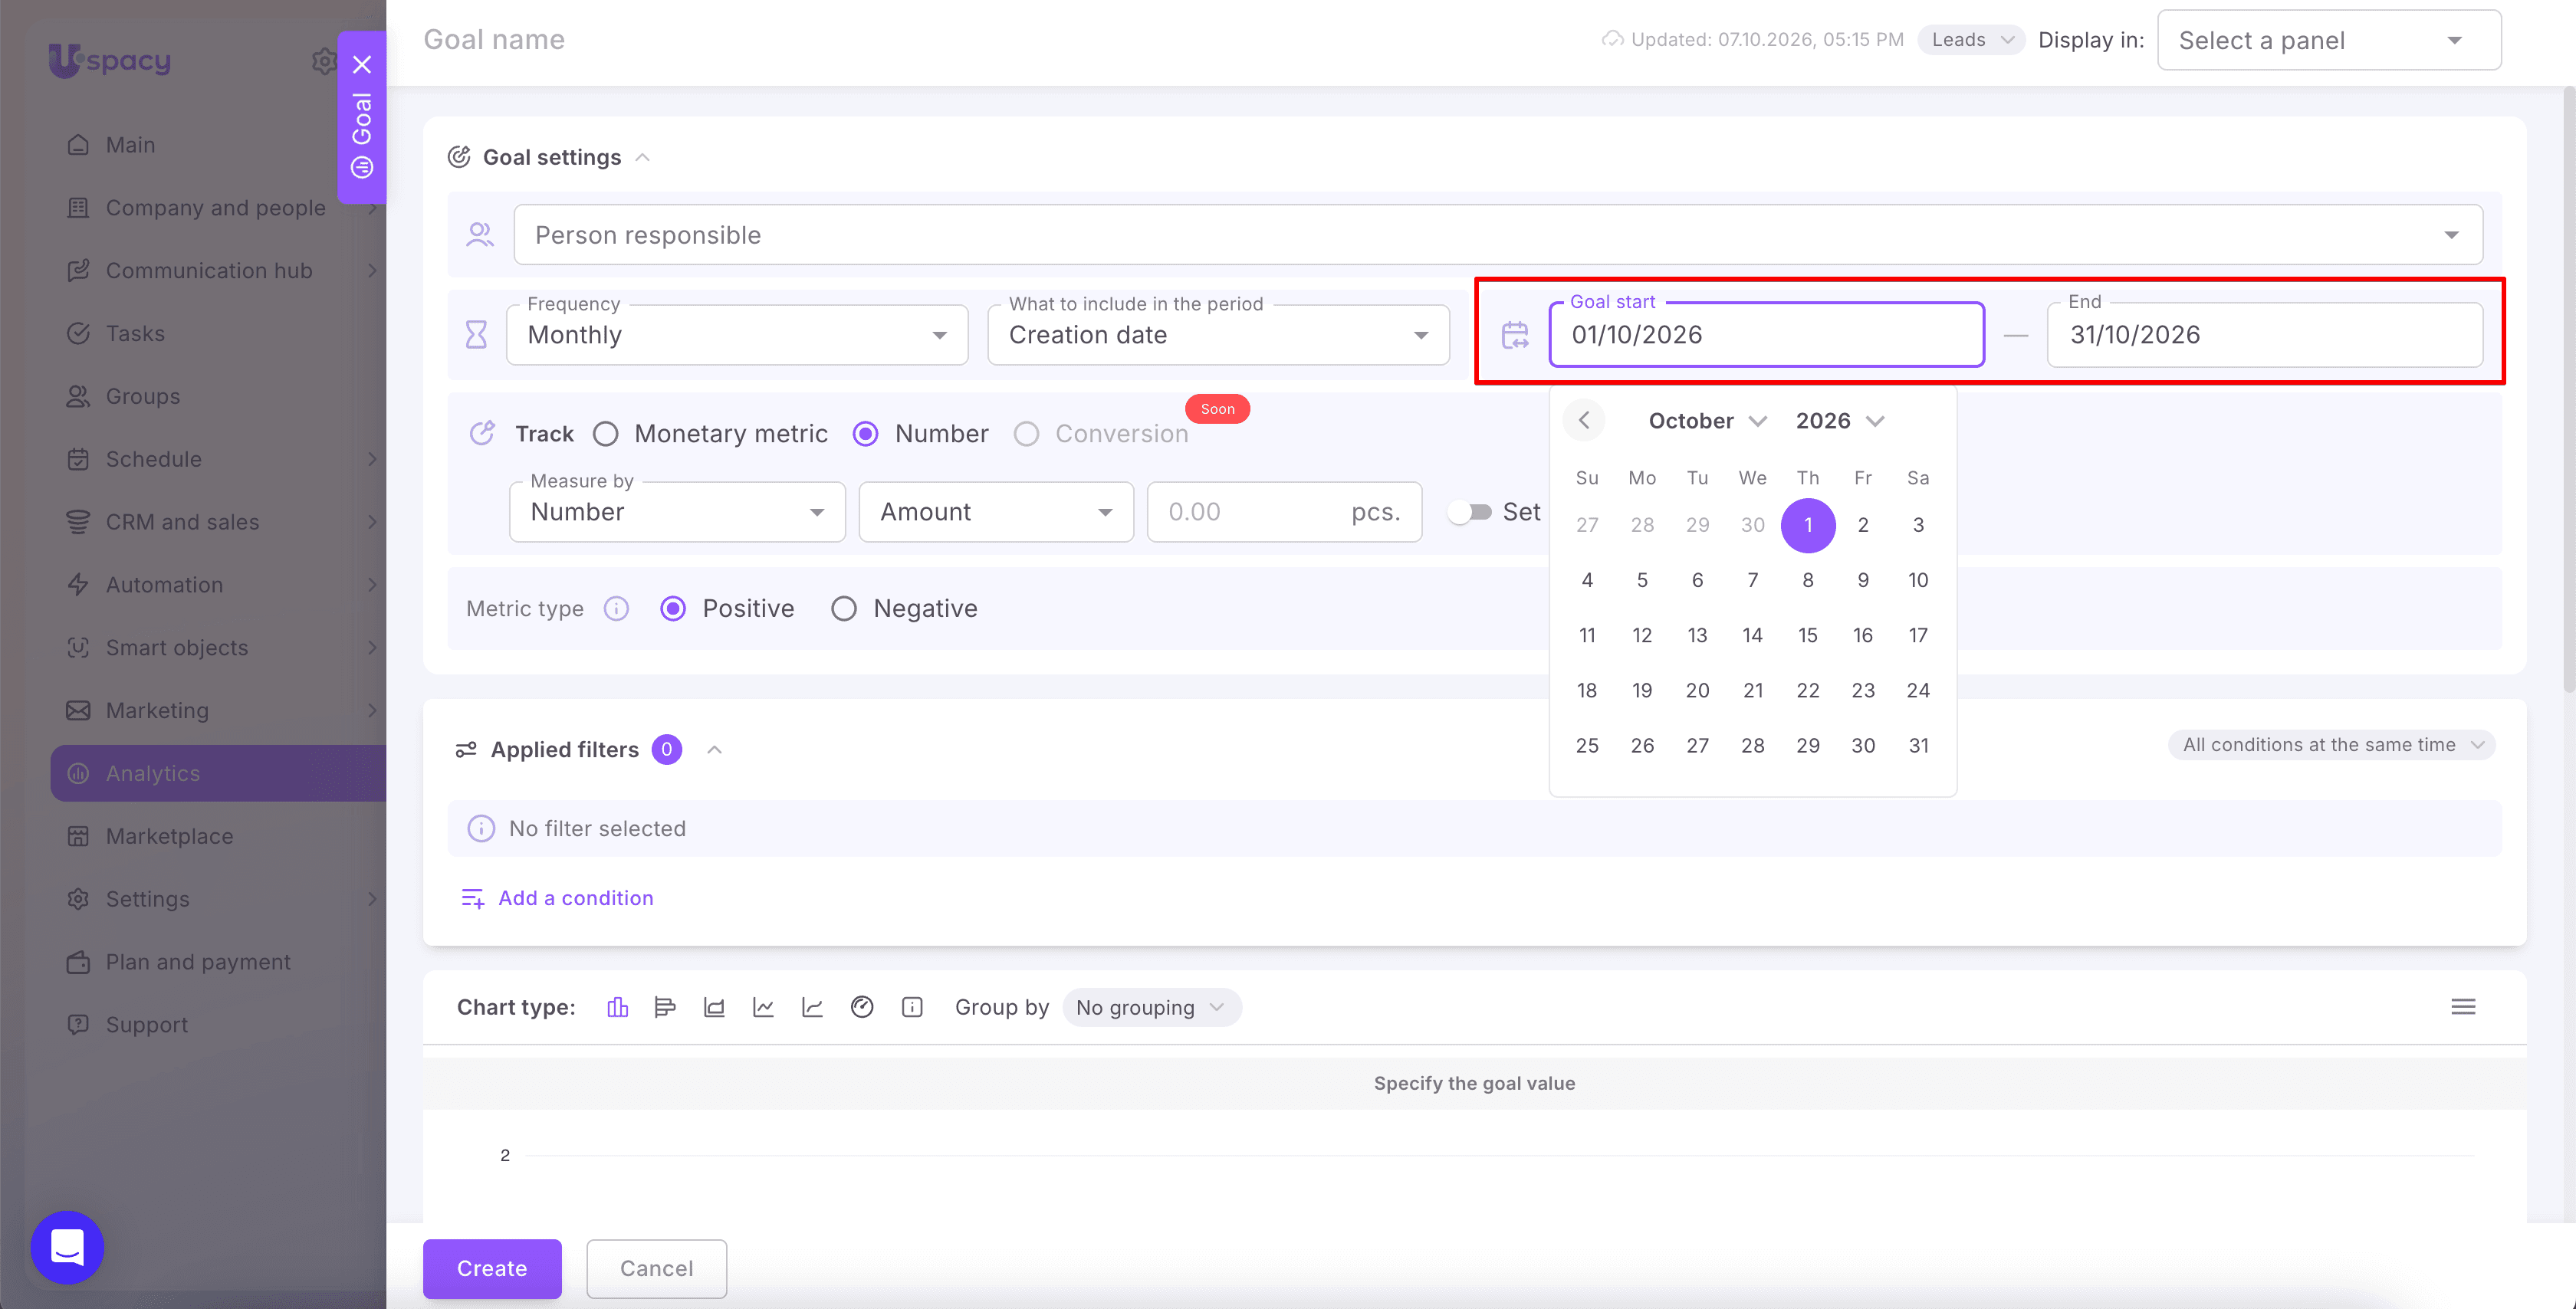2576x1309 pixels.
Task: Select the Positive metric type
Action: tap(673, 608)
